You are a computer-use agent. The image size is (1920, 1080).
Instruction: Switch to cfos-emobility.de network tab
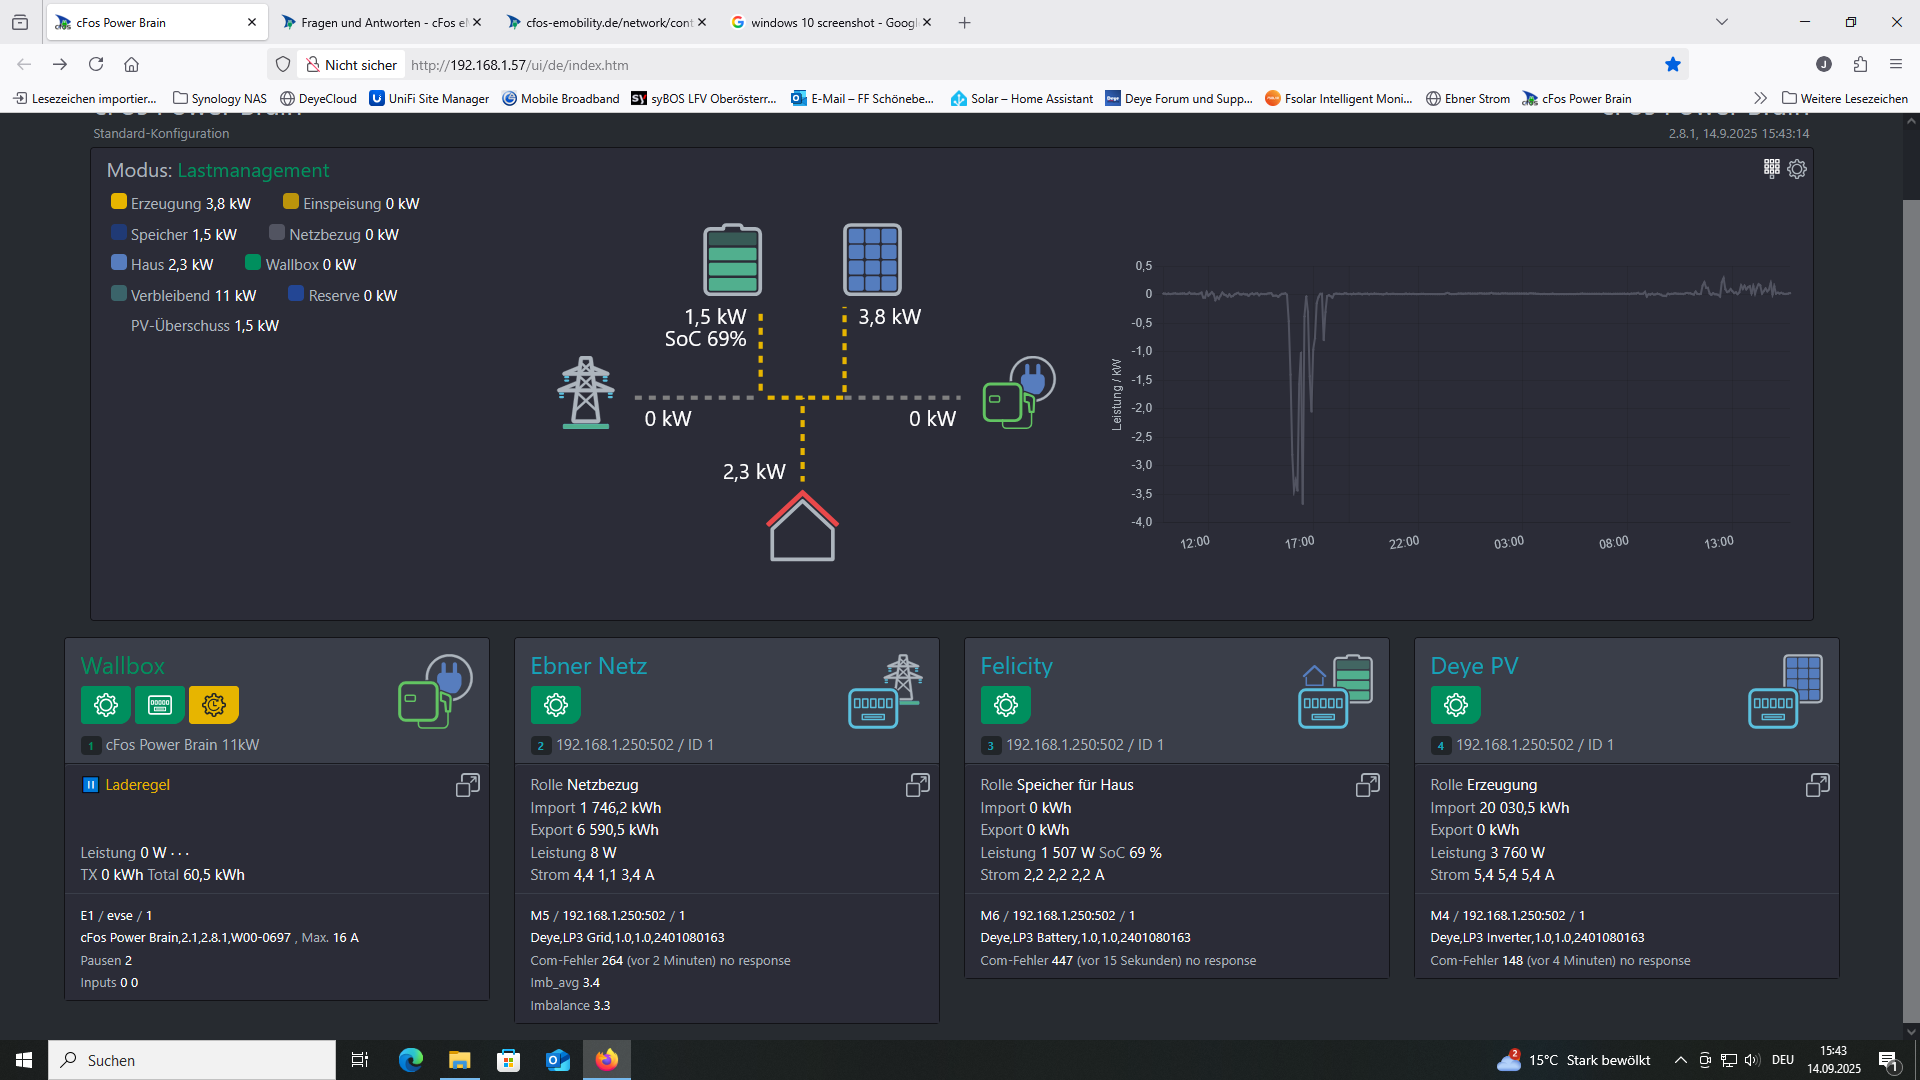pyautogui.click(x=606, y=22)
